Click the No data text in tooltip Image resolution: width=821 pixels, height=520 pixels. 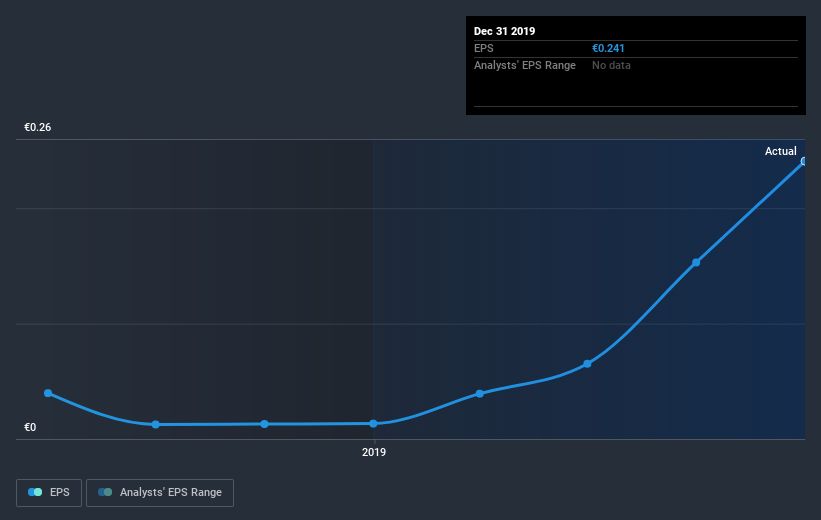pyautogui.click(x=611, y=65)
